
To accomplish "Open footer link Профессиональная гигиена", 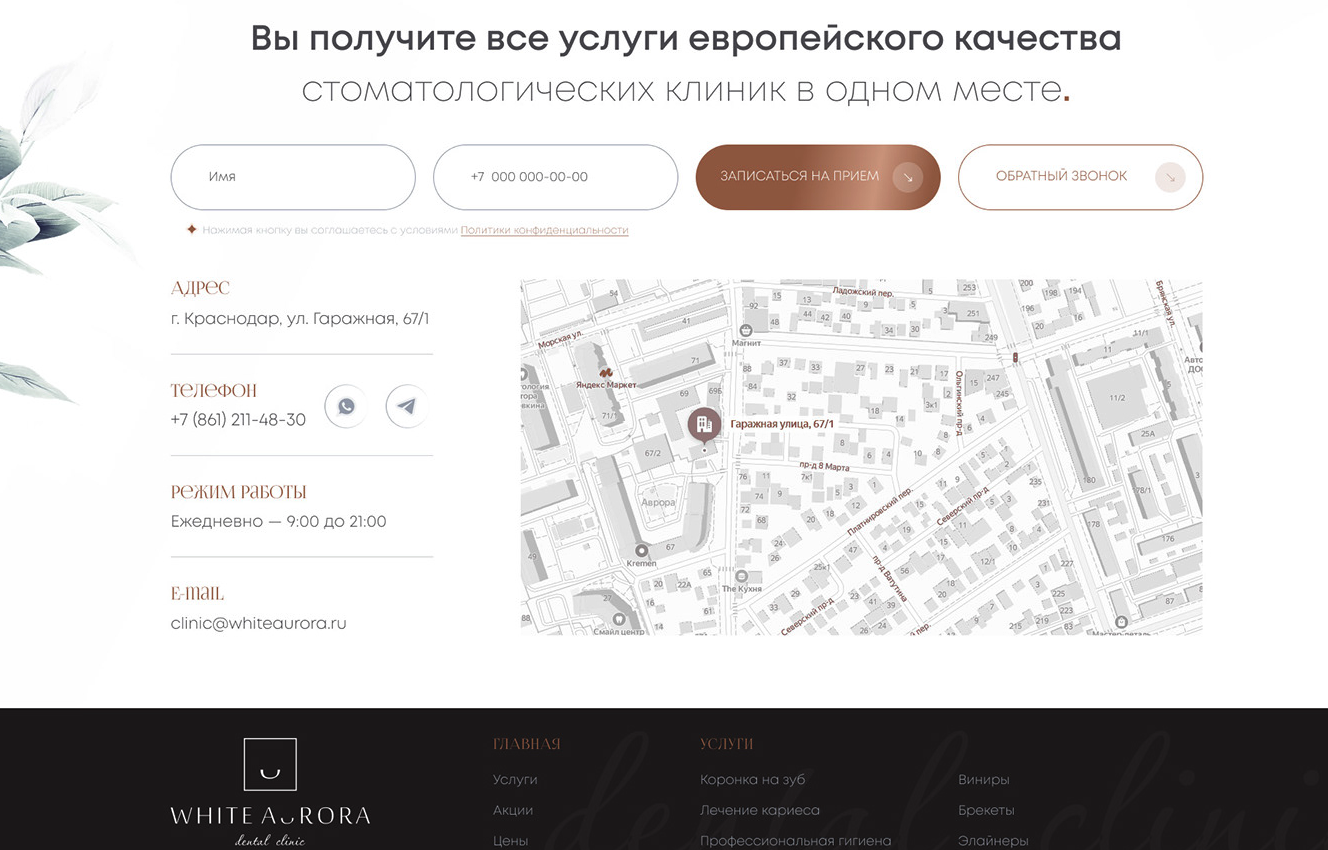I will coord(796,841).
